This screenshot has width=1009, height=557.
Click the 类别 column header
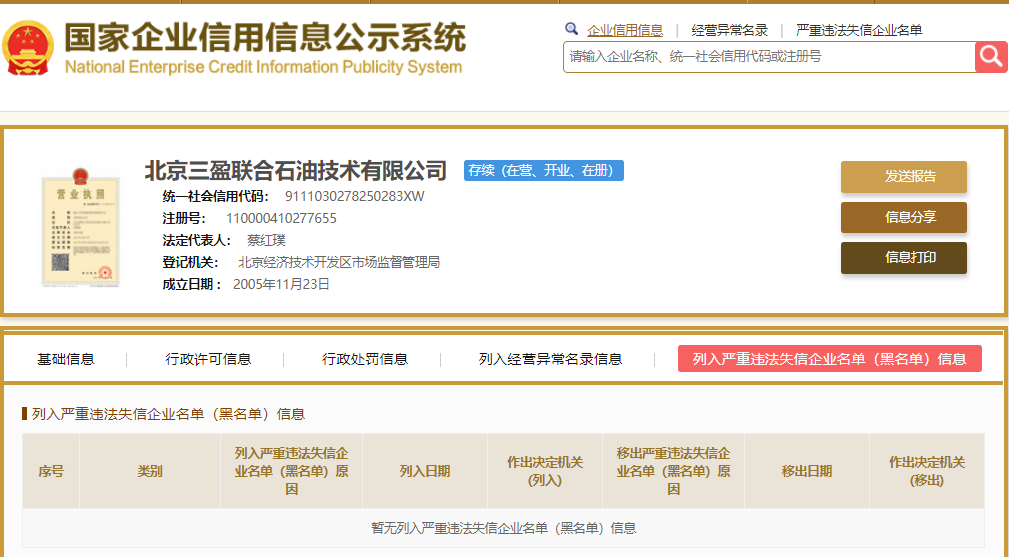tap(150, 471)
